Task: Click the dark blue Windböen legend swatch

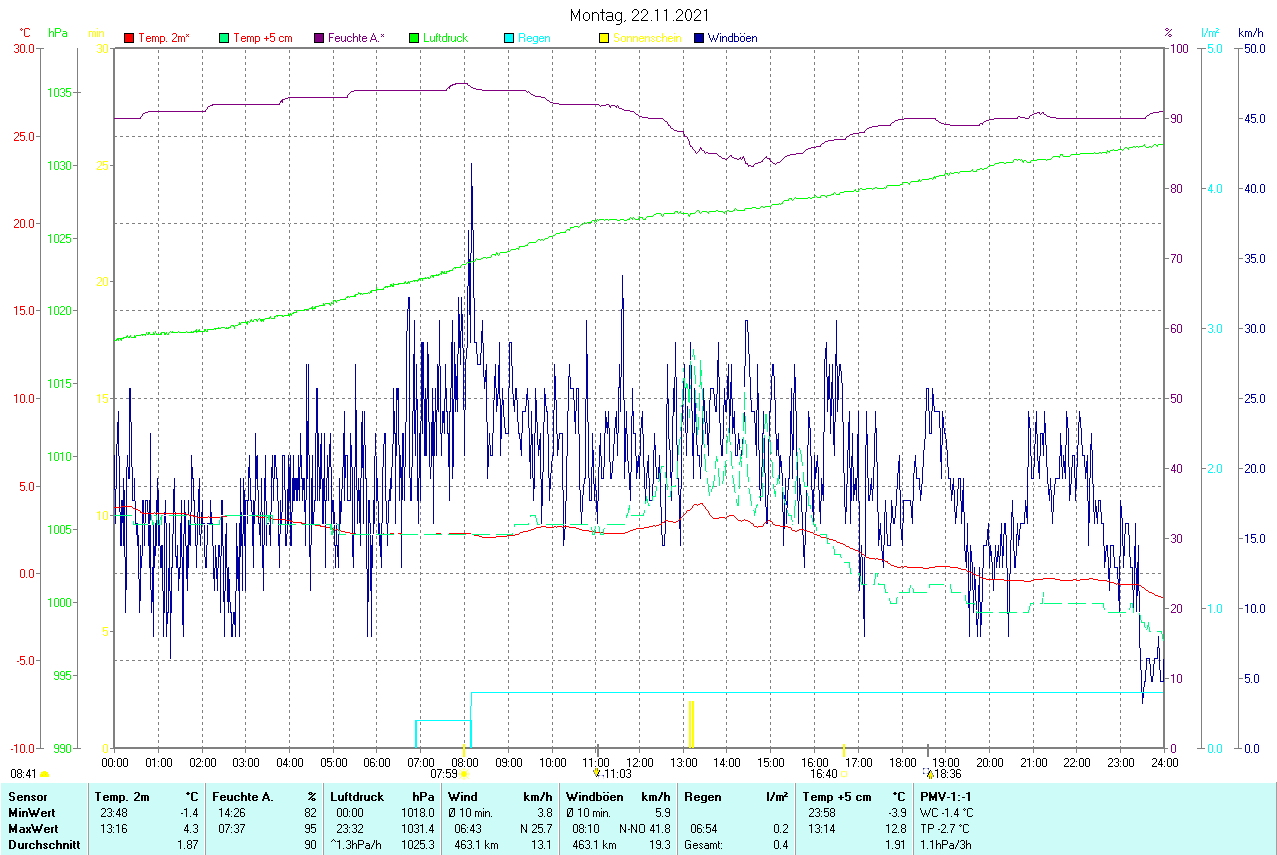Action: click(698, 38)
